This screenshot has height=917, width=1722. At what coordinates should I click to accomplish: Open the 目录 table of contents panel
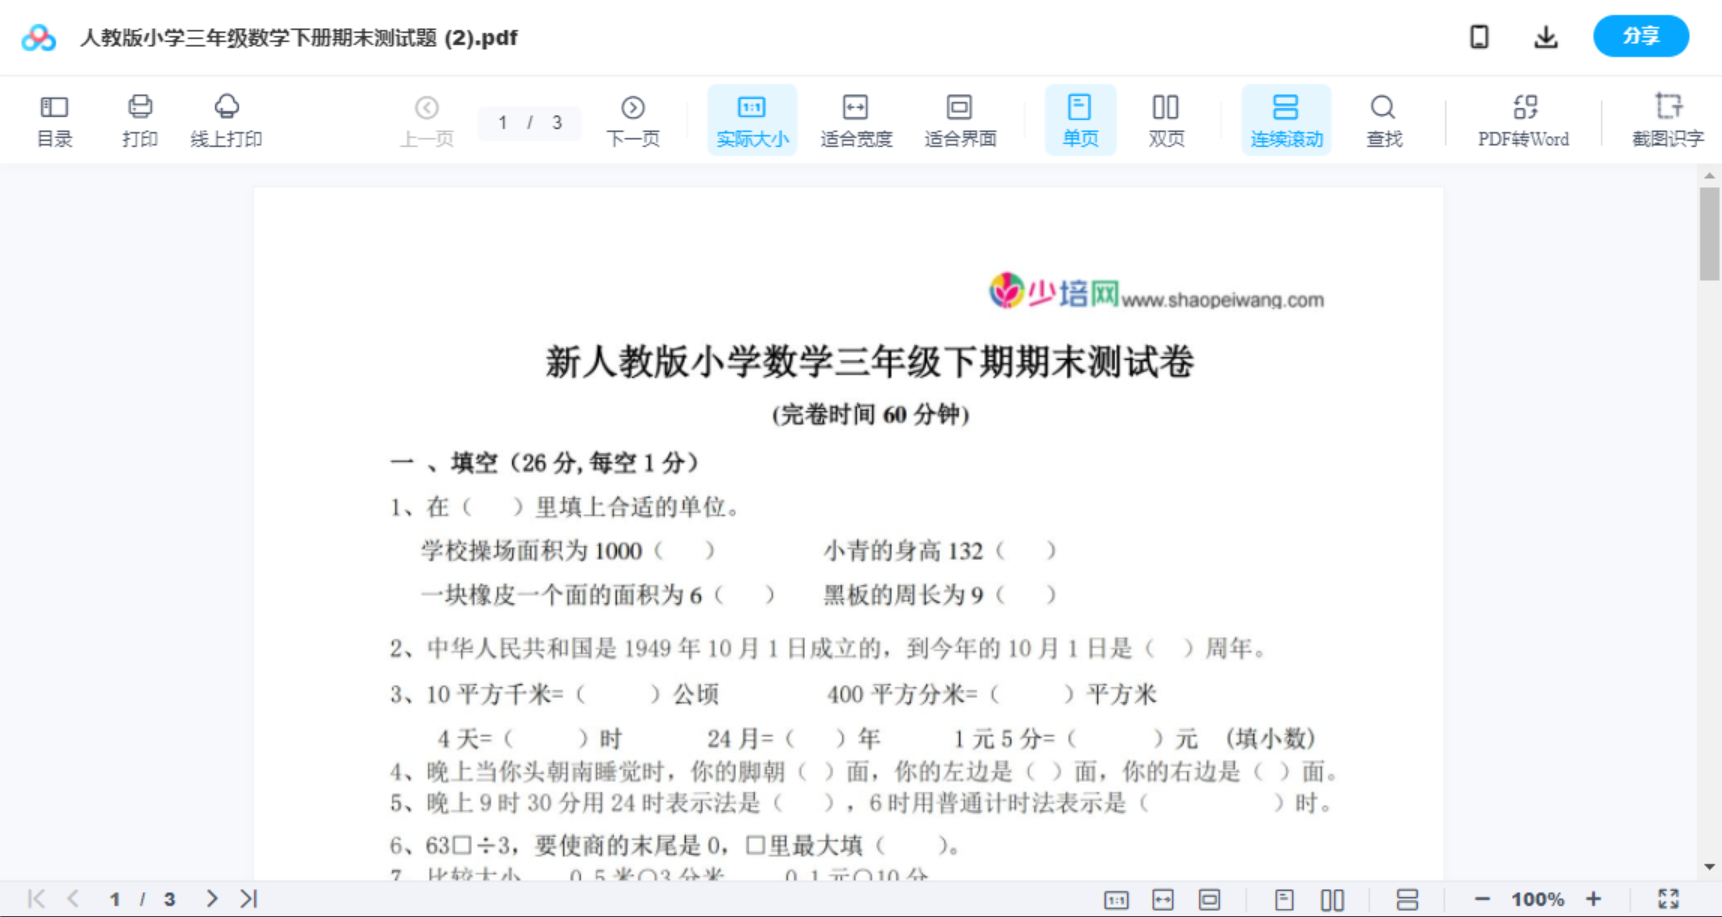pos(54,119)
